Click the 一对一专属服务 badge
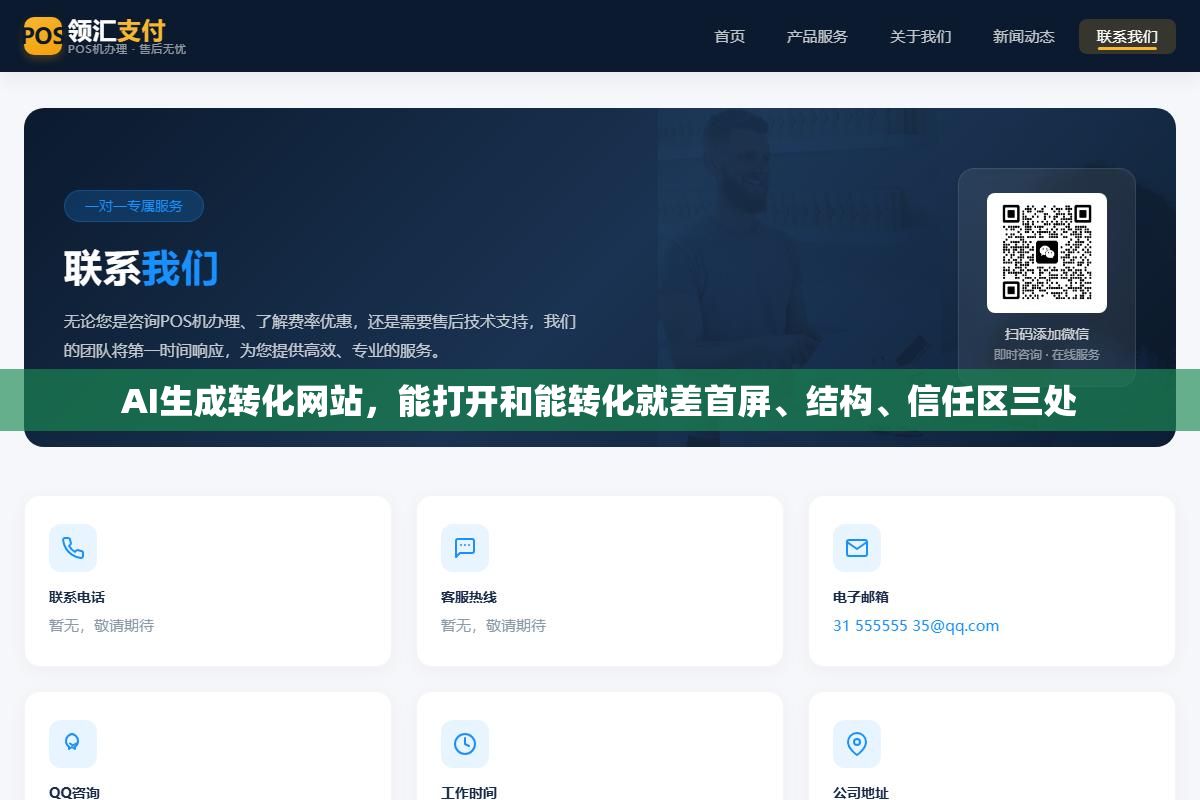The width and height of the screenshot is (1200, 800). [x=134, y=206]
